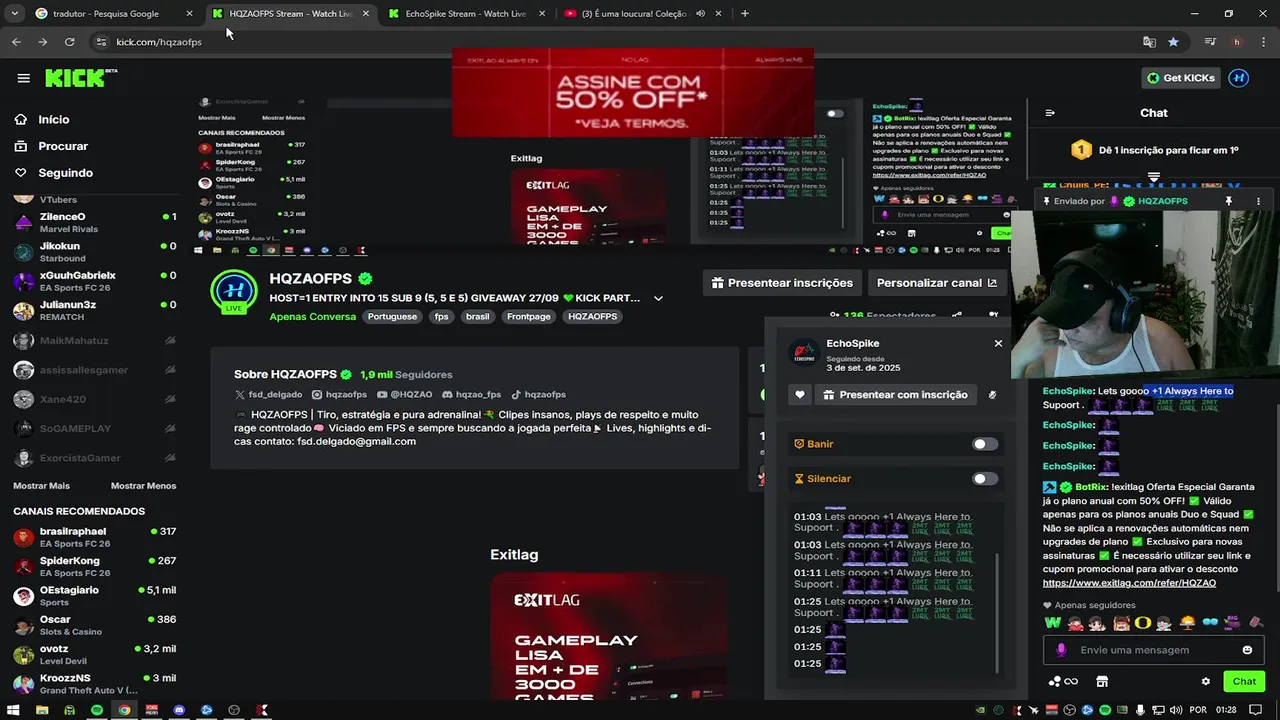Open the emoji picker in chat input
1280x720 pixels.
(1247, 650)
